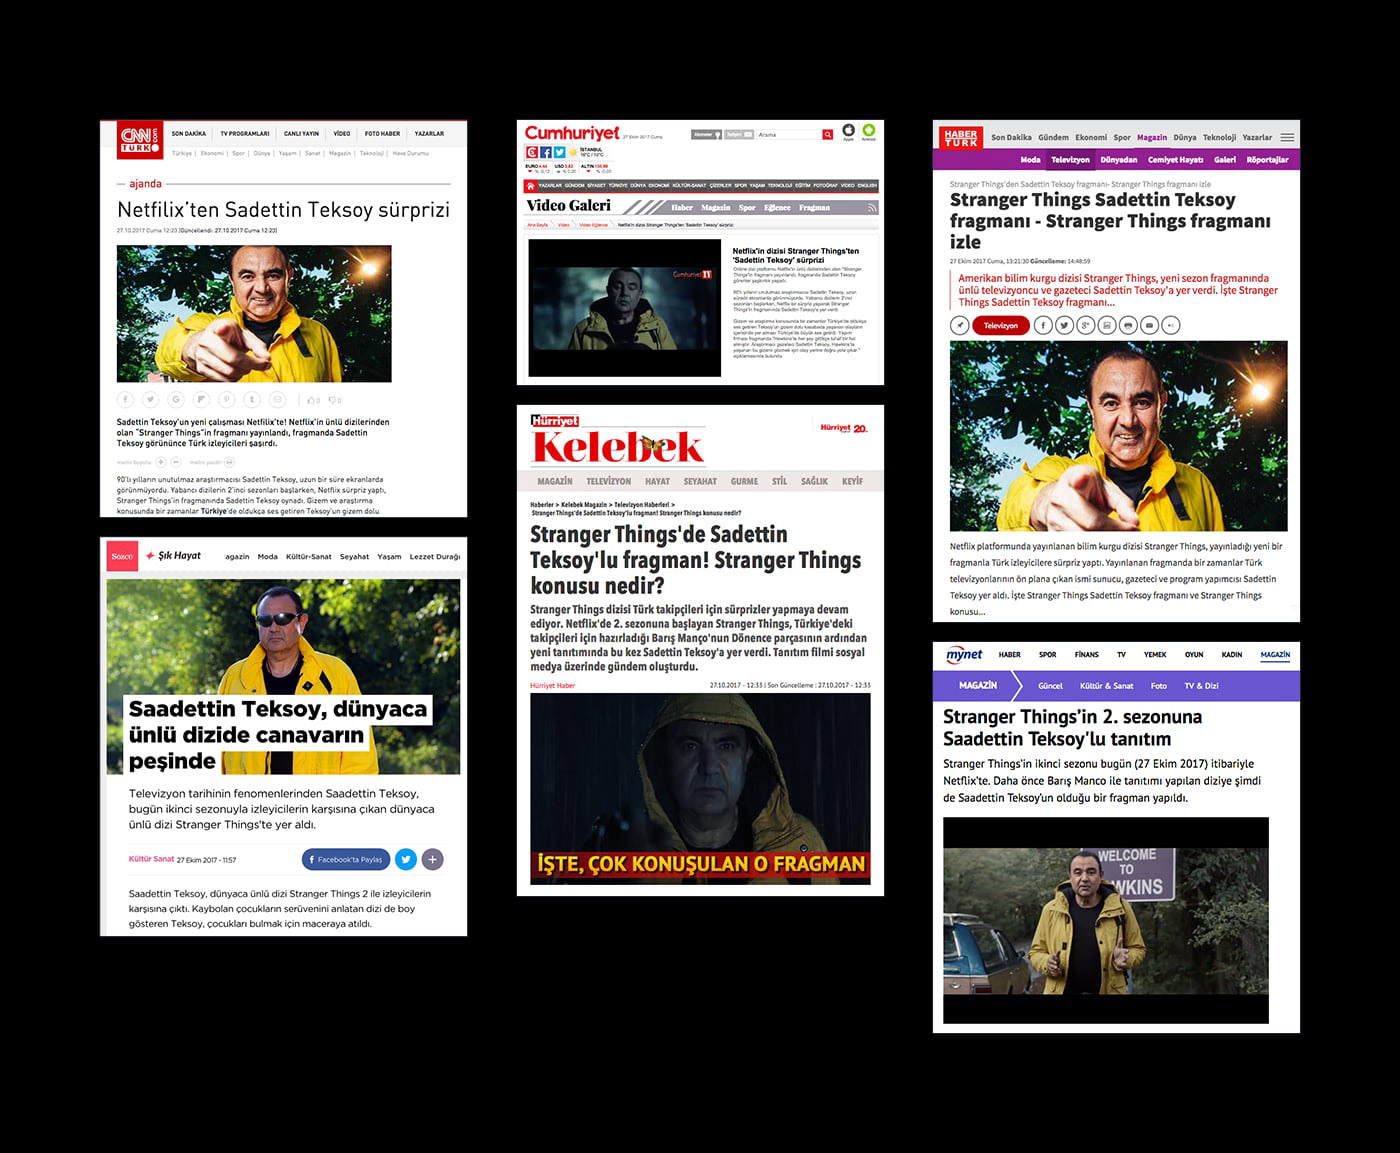Share CNN Türk article on Tumblr
This screenshot has height=1153, width=1400.
[x=252, y=399]
